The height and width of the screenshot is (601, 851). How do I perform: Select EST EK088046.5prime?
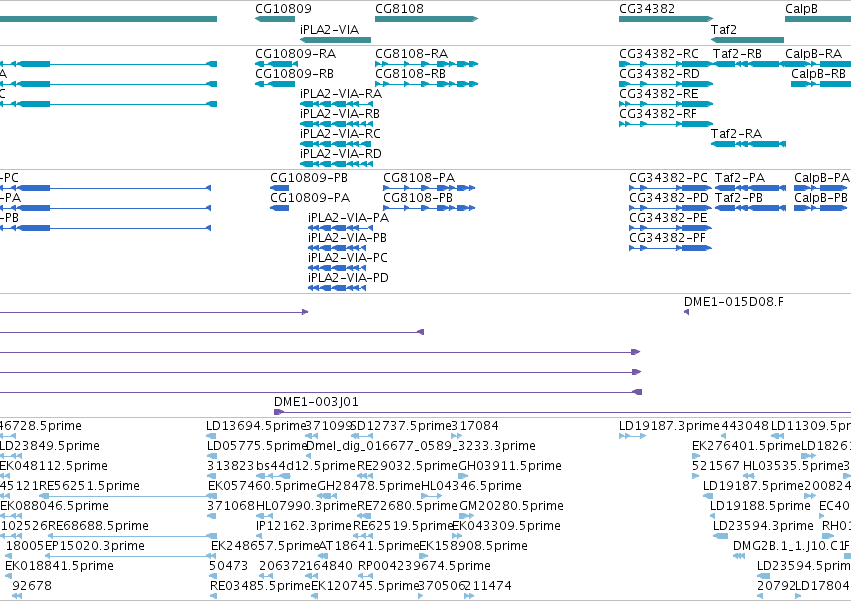coord(54,507)
